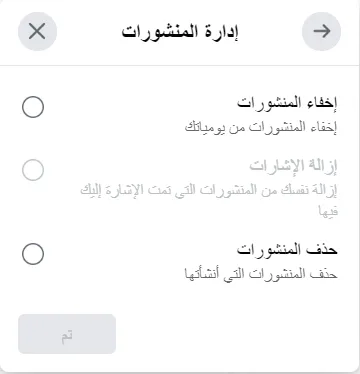Click the تم done button
Viewport: 360px width, 374px height.
(67, 334)
